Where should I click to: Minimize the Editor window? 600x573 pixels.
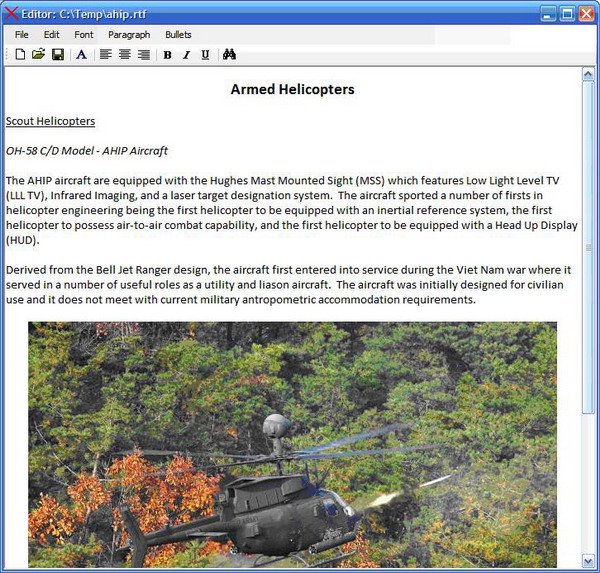[548, 14]
